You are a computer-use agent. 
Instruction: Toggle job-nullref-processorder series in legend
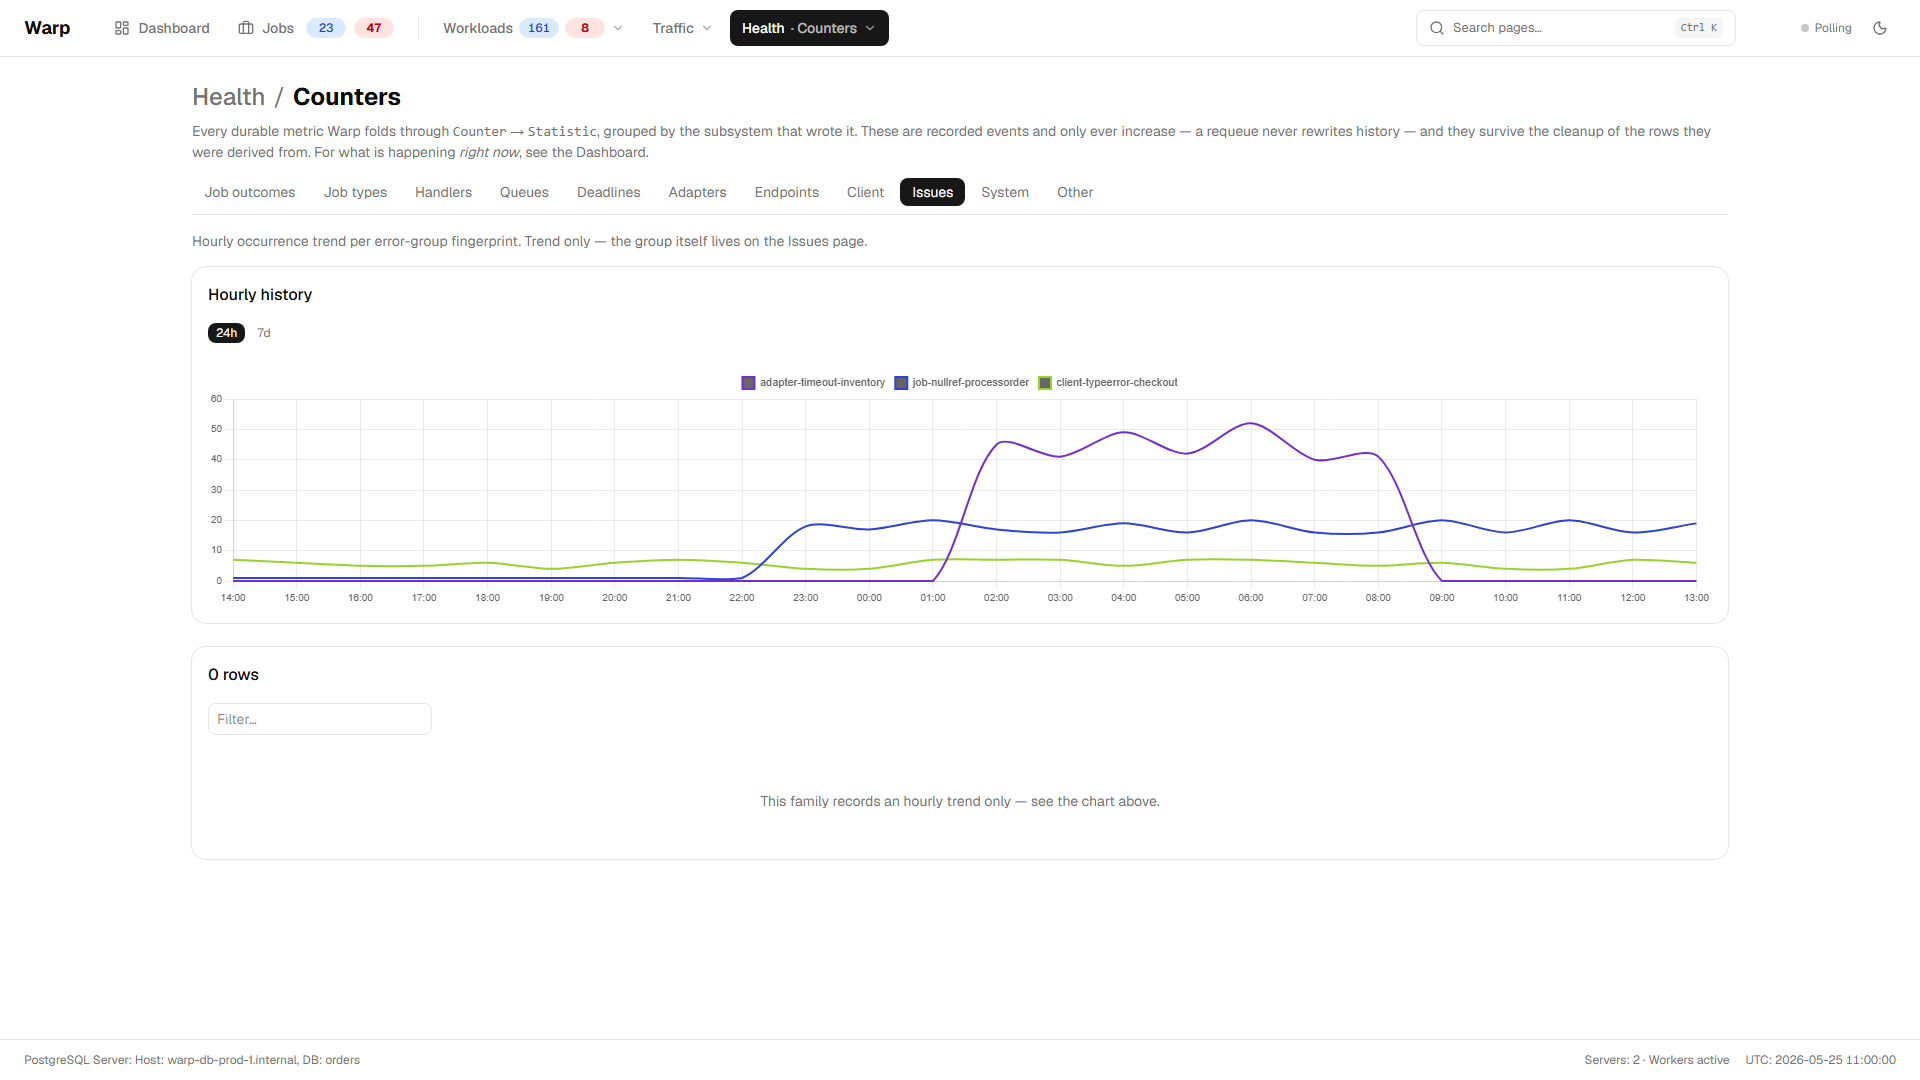pos(962,383)
